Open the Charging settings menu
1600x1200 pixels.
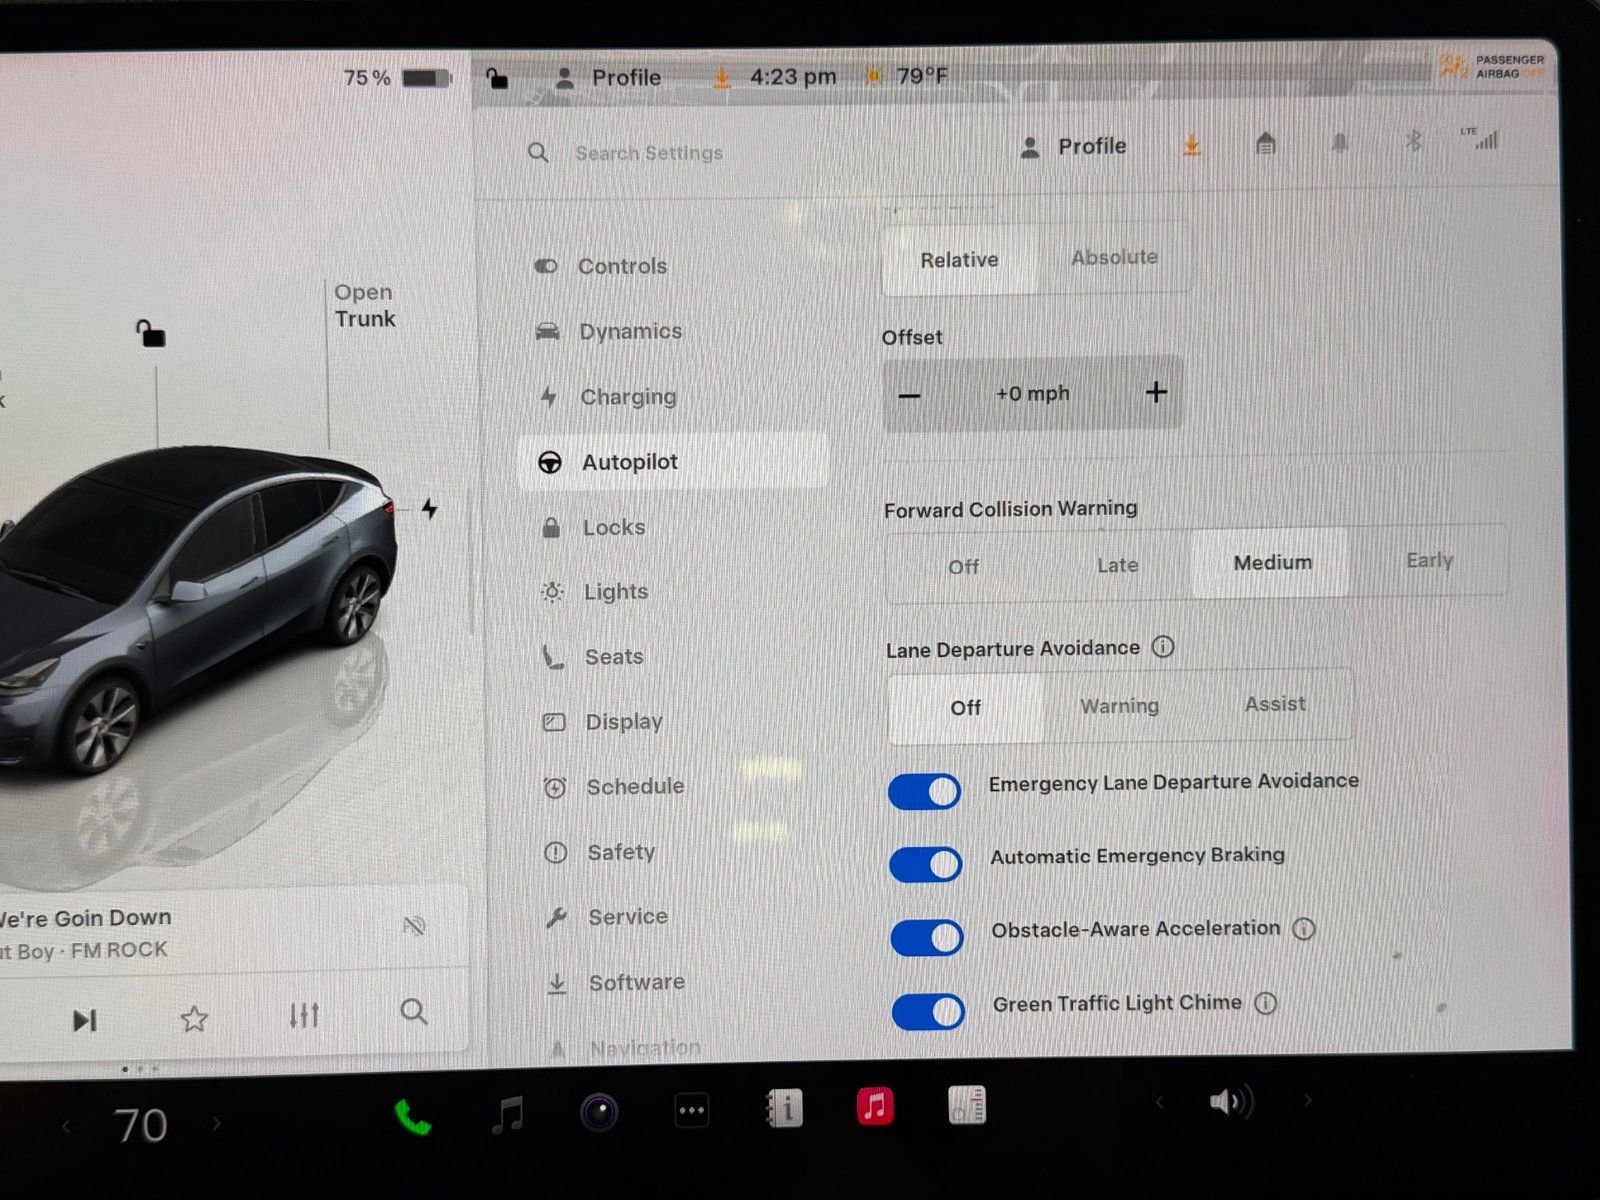point(628,397)
